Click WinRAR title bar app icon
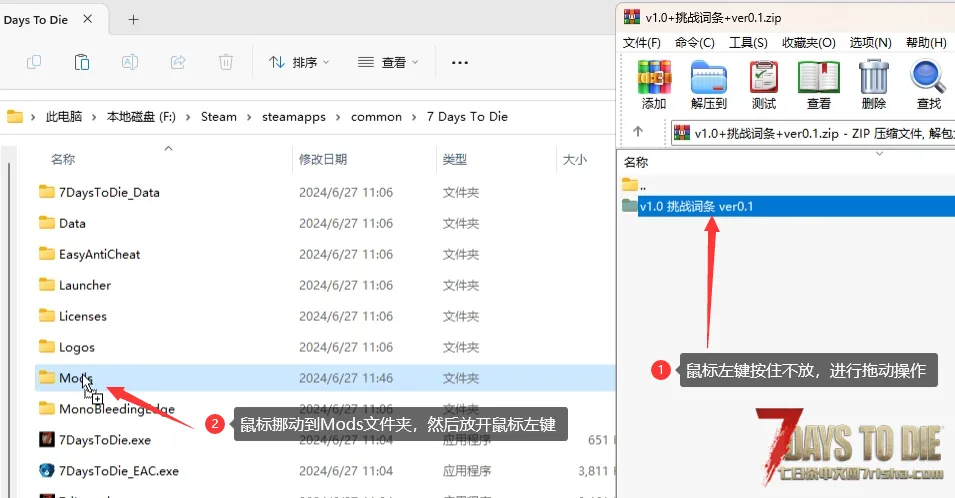Screen dimensions: 955x498 tap(632, 17)
